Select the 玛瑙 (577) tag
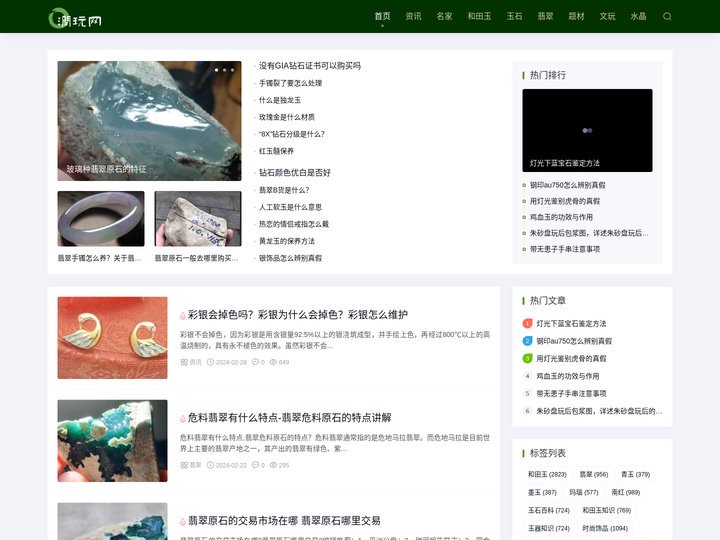Viewport: 720px width, 540px height. coord(584,492)
